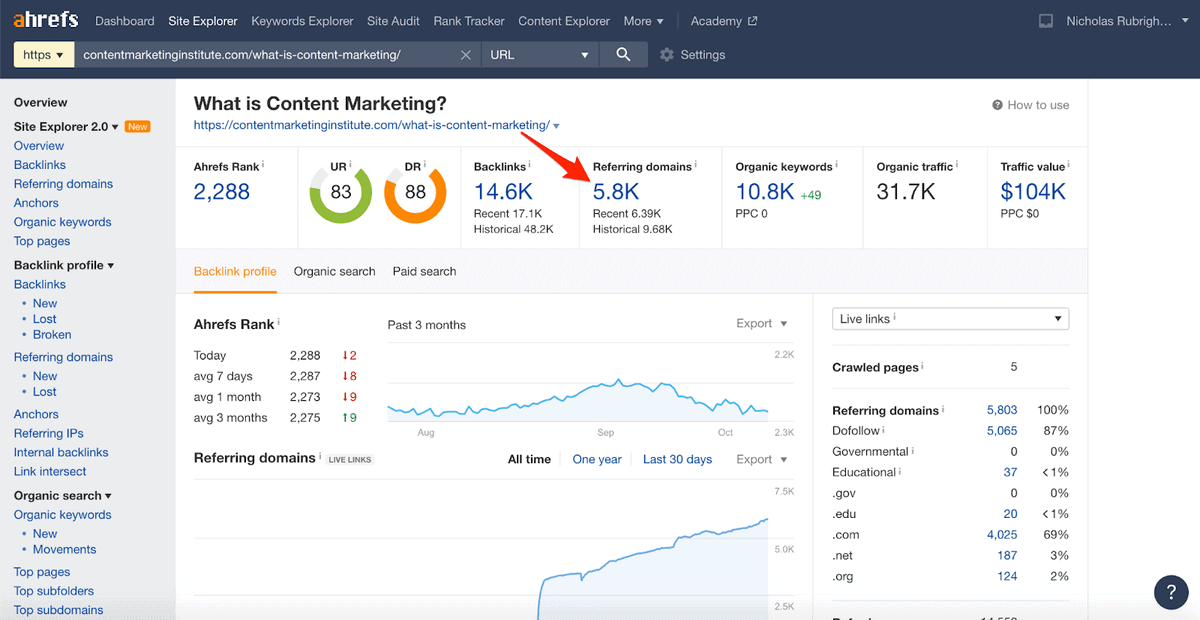Click the 4,025 .com domains count

pos(1002,535)
